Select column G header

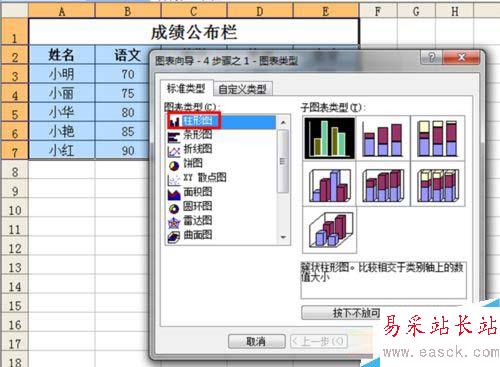(x=416, y=12)
